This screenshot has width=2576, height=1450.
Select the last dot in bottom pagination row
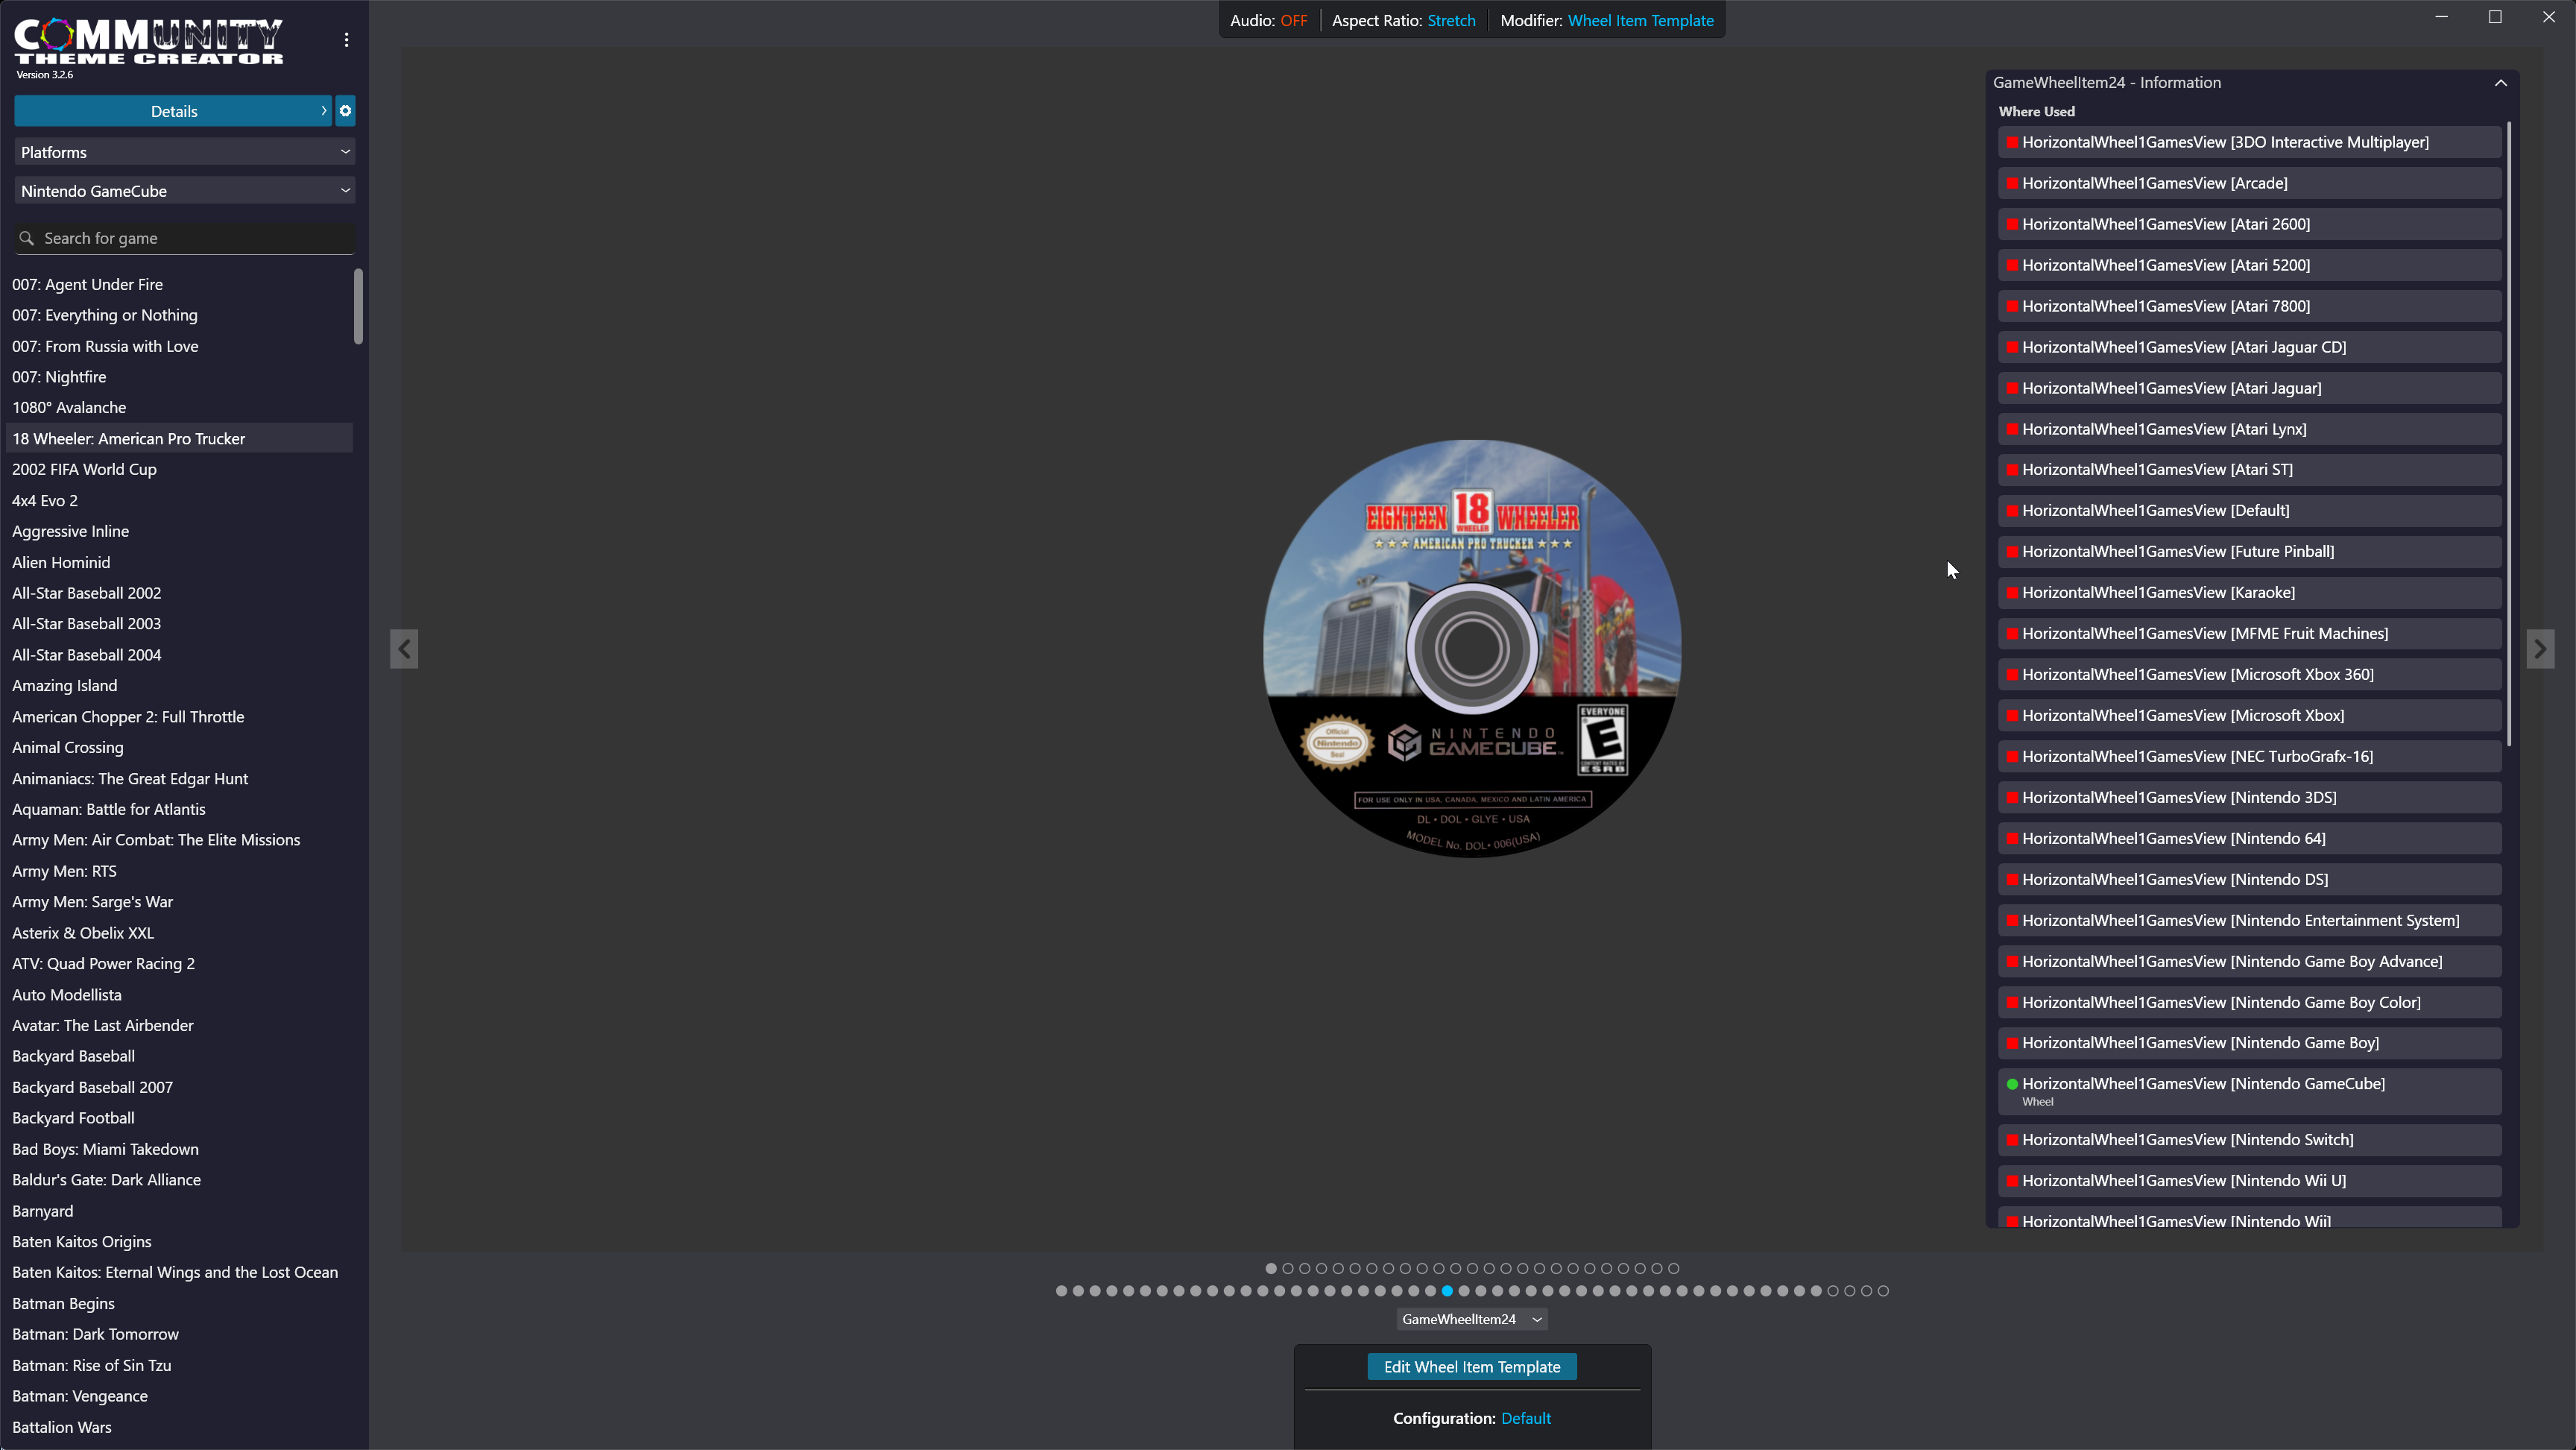click(x=1883, y=1291)
